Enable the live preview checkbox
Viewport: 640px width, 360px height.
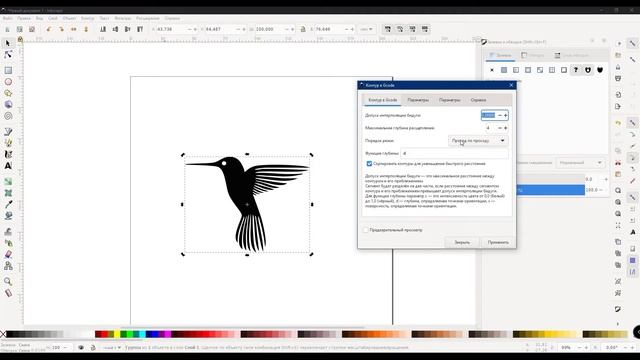[x=366, y=230]
